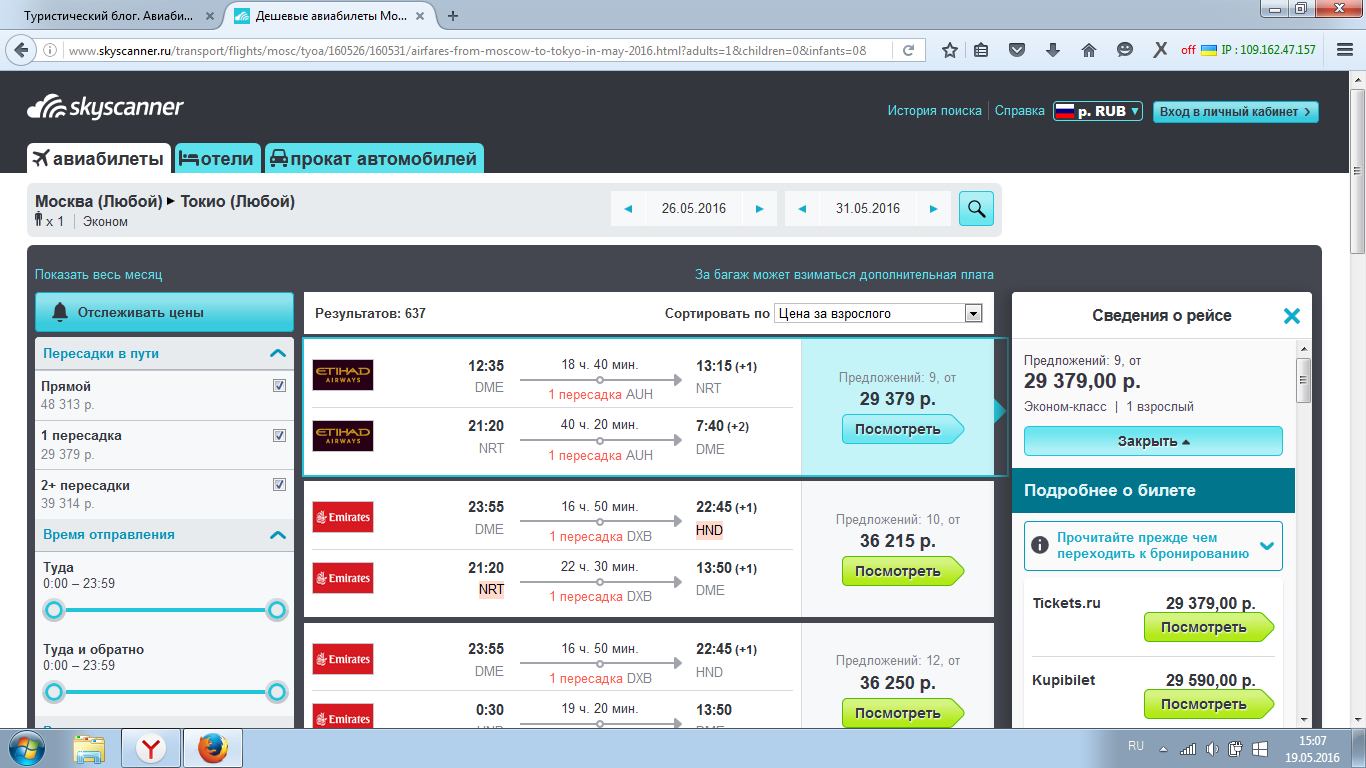Switch to the отели tab

point(218,158)
